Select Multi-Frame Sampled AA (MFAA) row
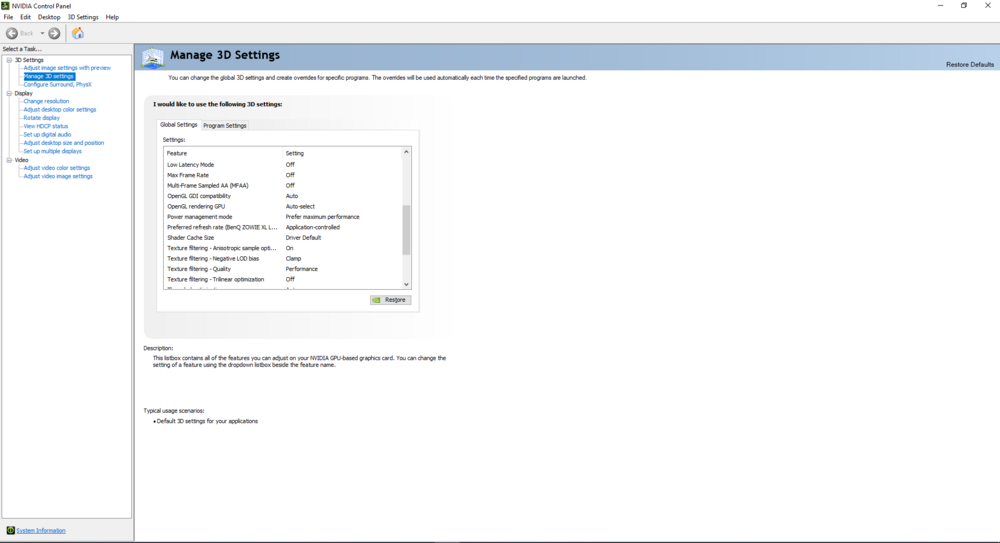Viewport: 1000px width, 543px height. 283,186
